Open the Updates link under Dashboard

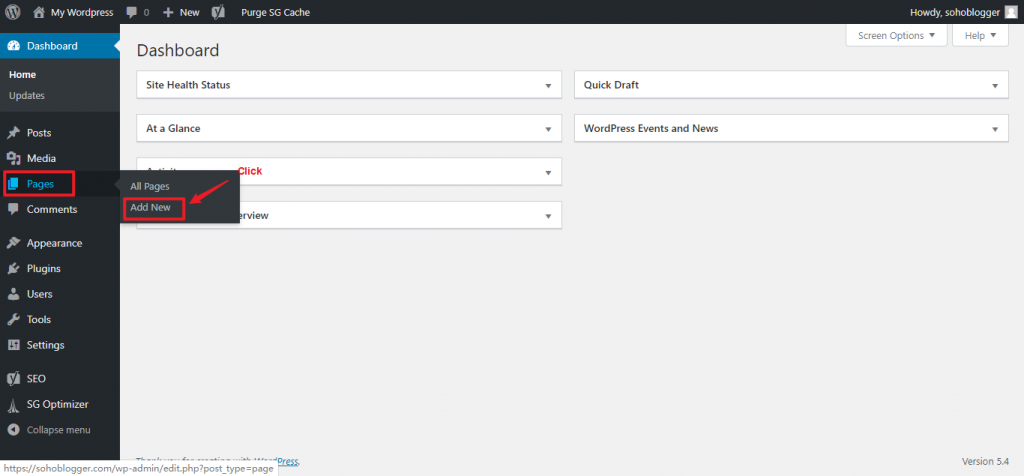[27, 96]
